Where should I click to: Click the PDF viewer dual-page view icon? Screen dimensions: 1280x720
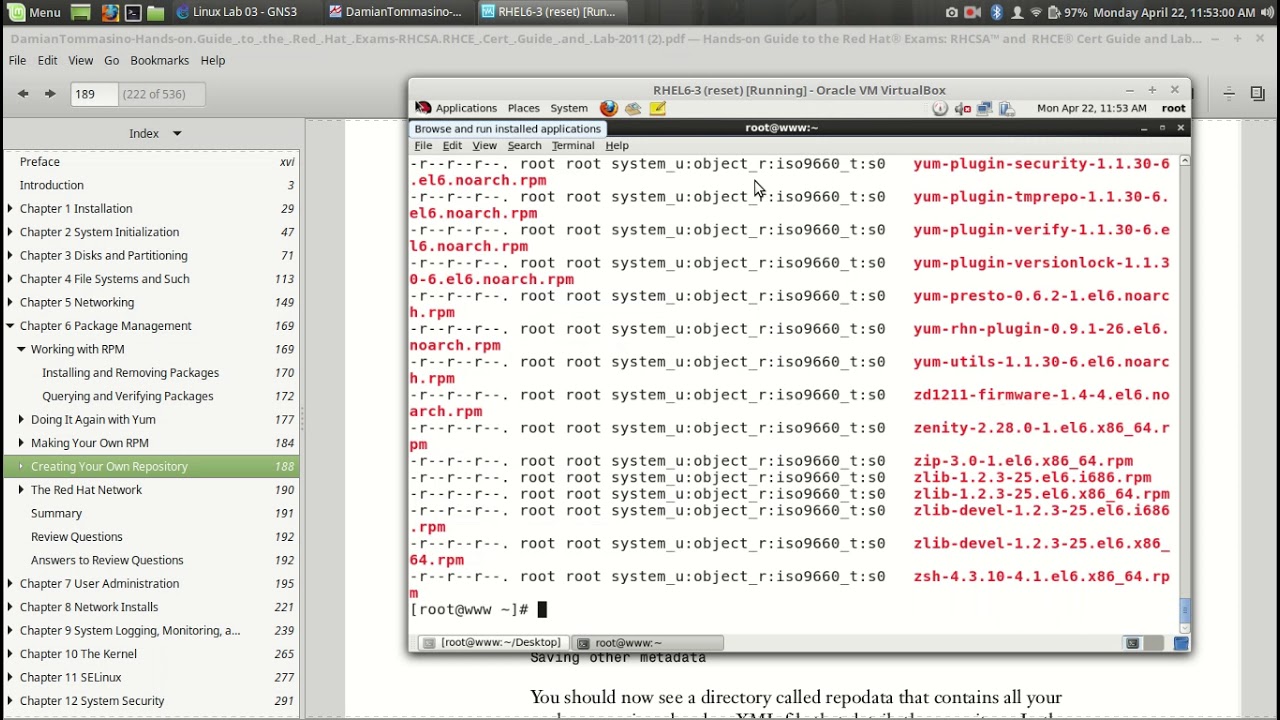[x=1258, y=94]
